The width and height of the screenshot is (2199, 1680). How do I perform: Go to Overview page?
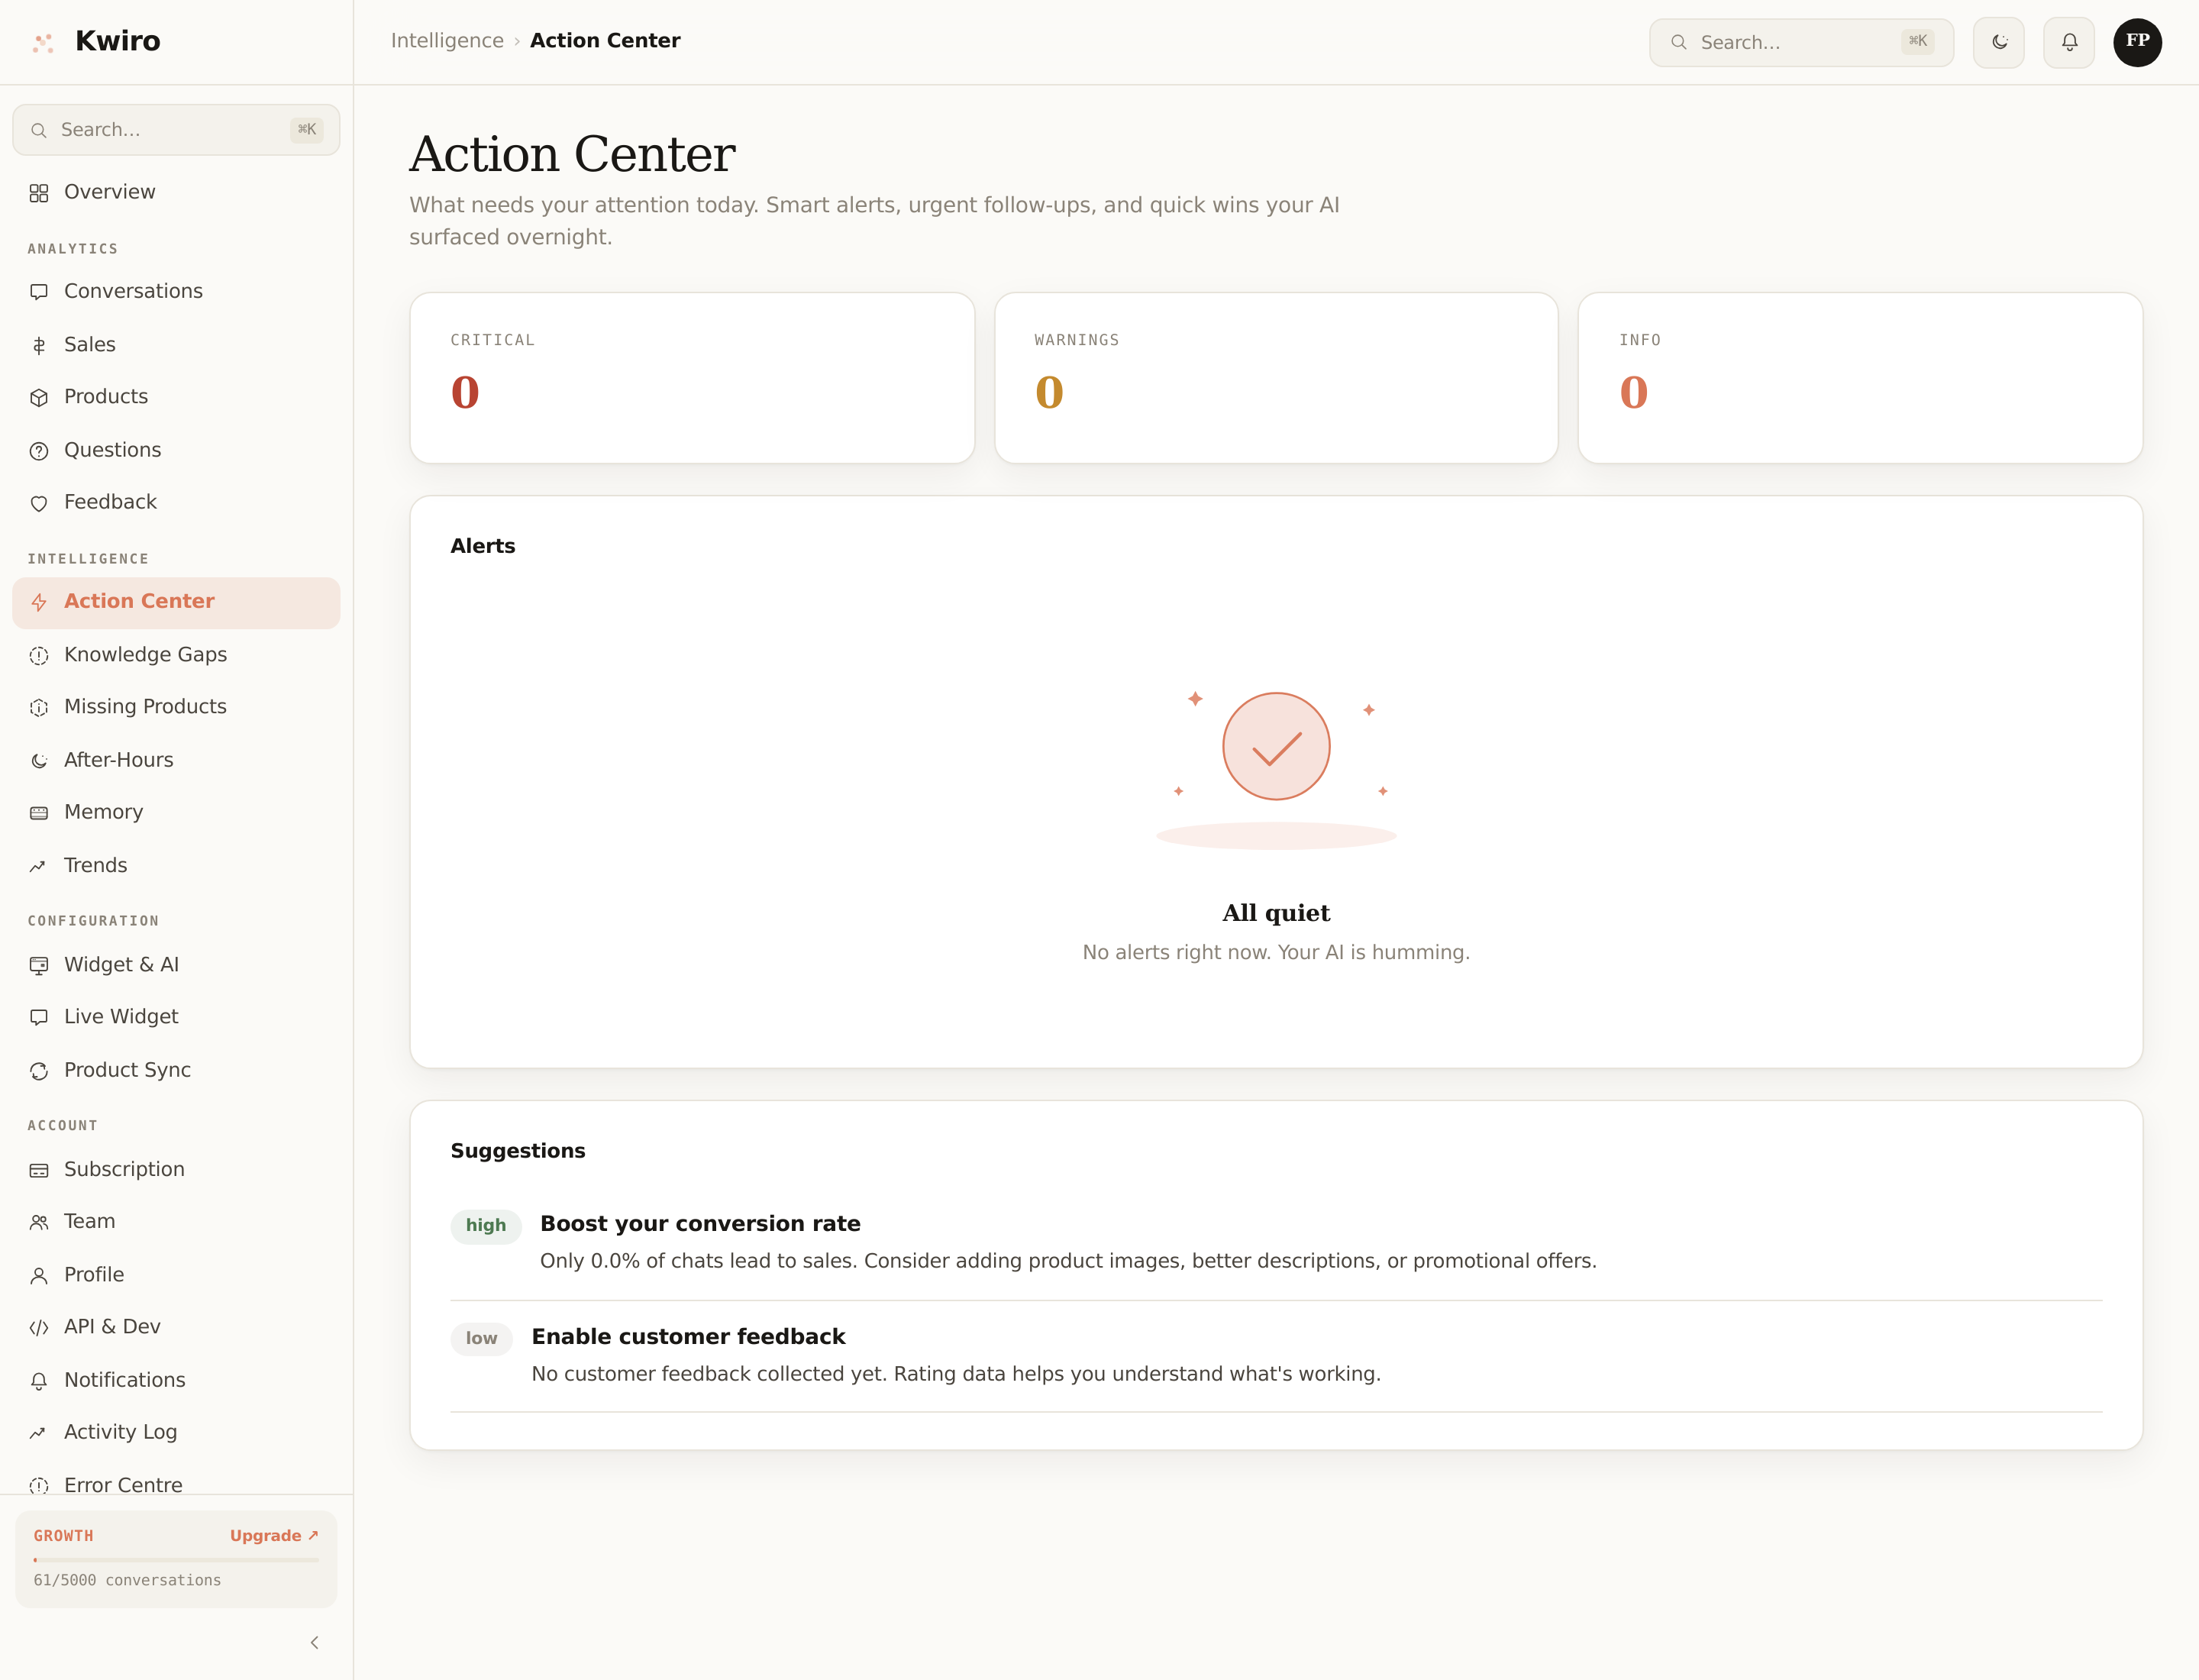[176, 192]
